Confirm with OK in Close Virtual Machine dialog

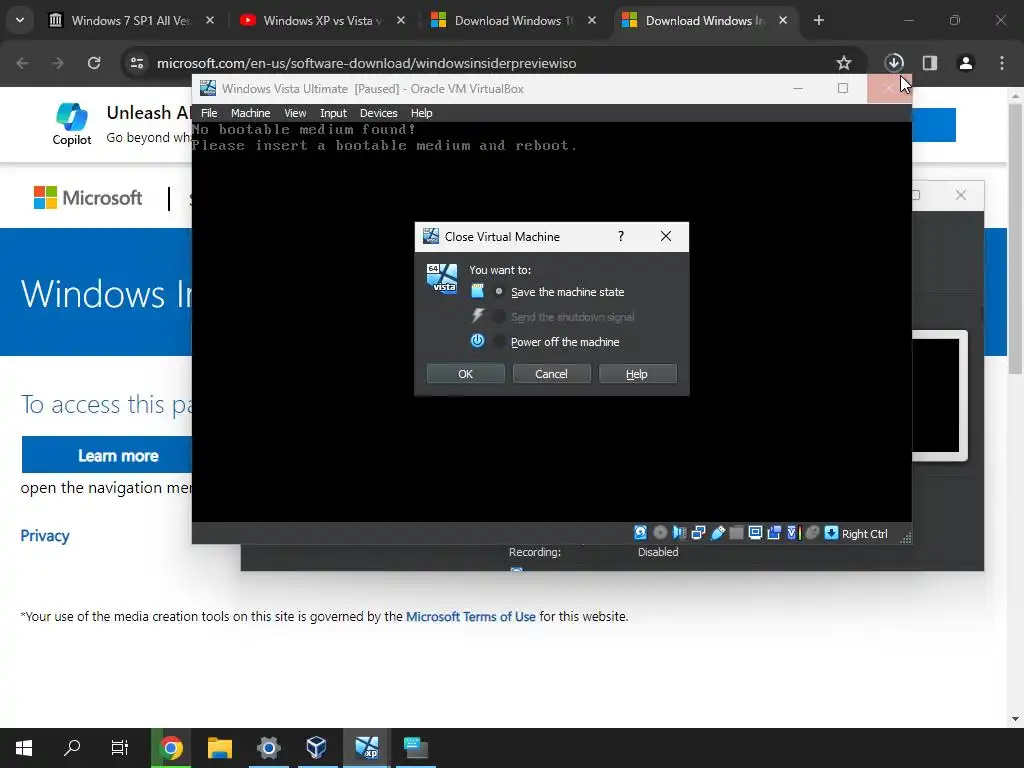[x=466, y=374]
